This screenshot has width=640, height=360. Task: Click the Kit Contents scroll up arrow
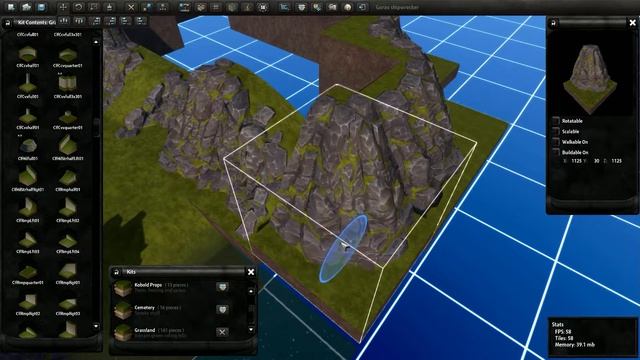96,42
